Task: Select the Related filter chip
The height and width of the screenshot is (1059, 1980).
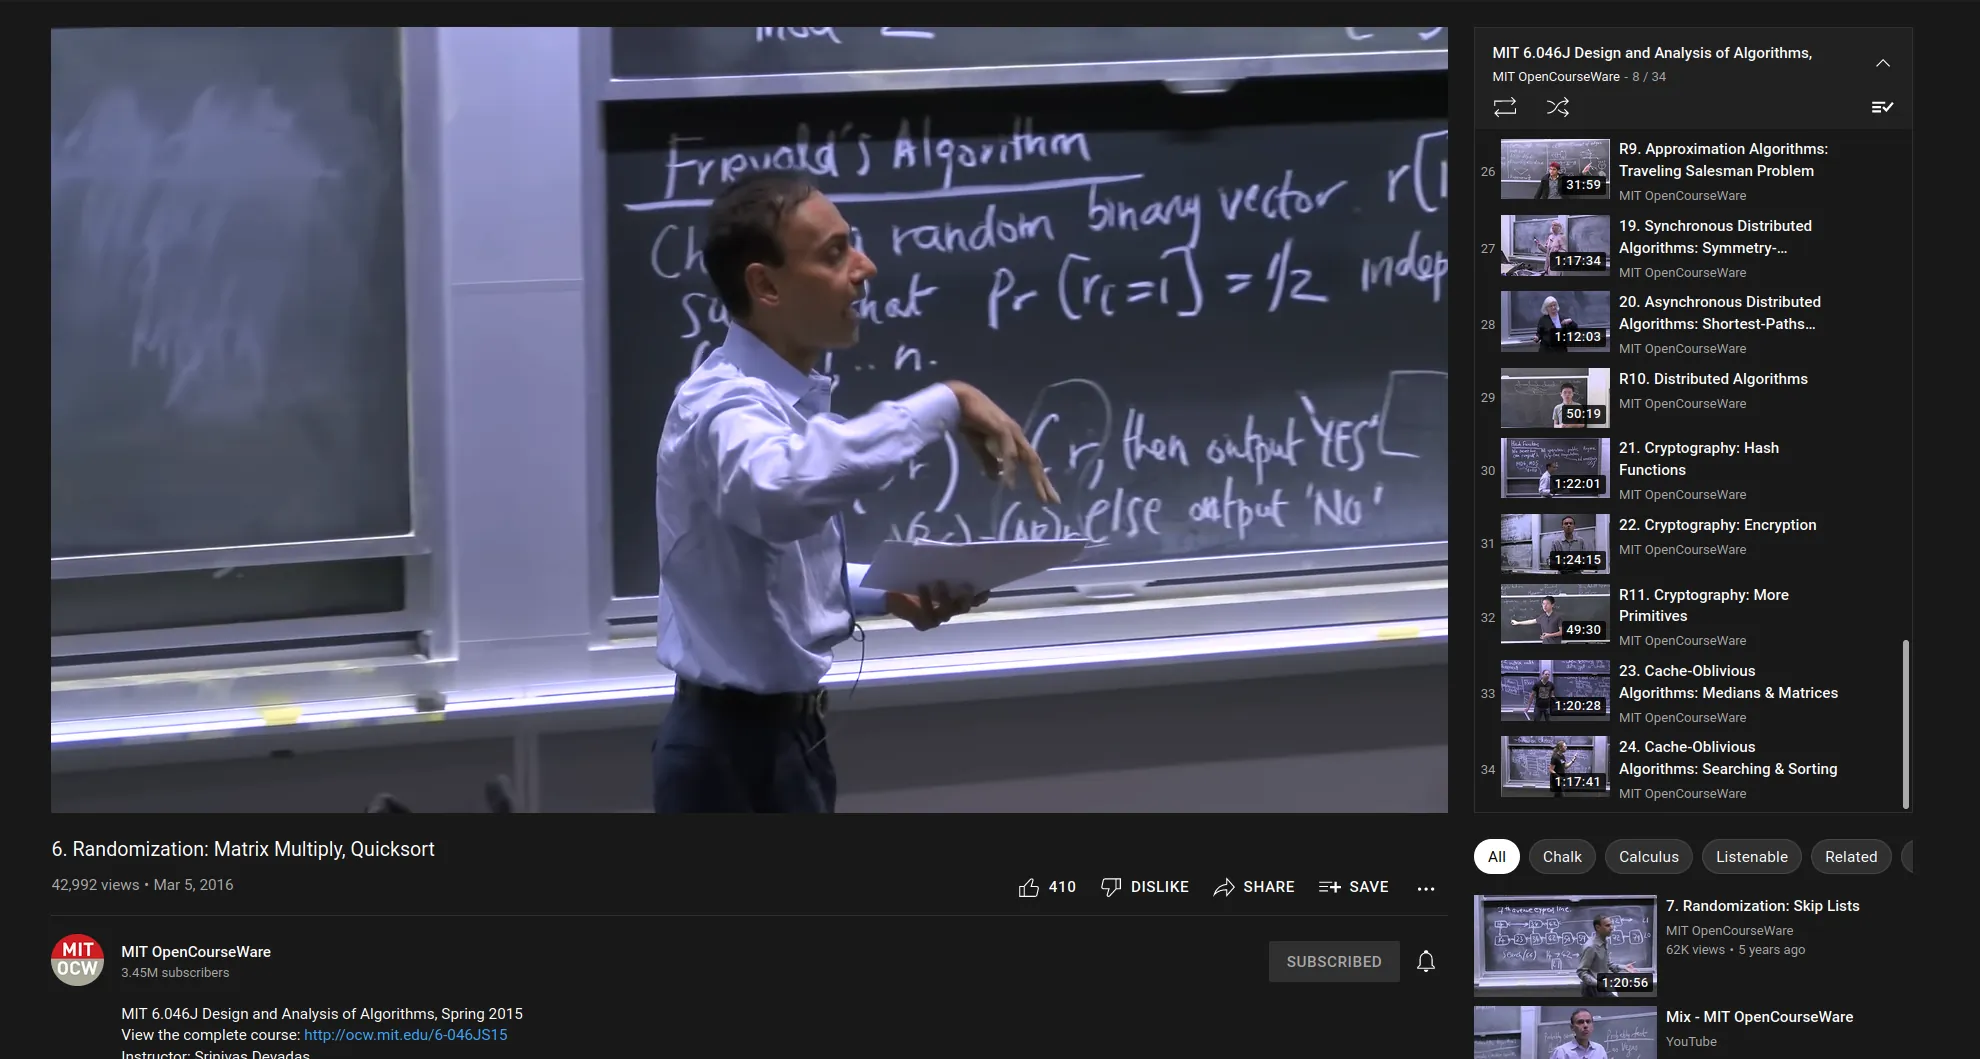Action: pos(1850,857)
